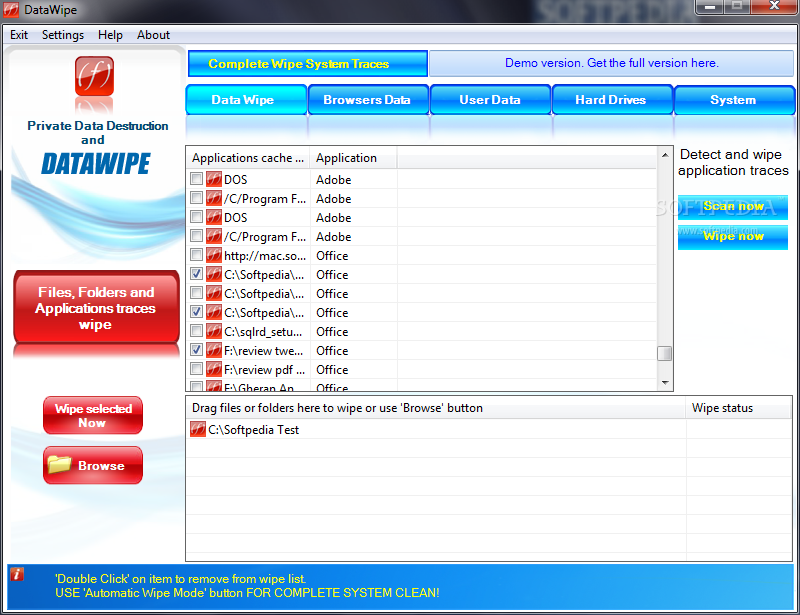This screenshot has width=800, height=615.
Task: Click the Browse button
Action: (x=93, y=465)
